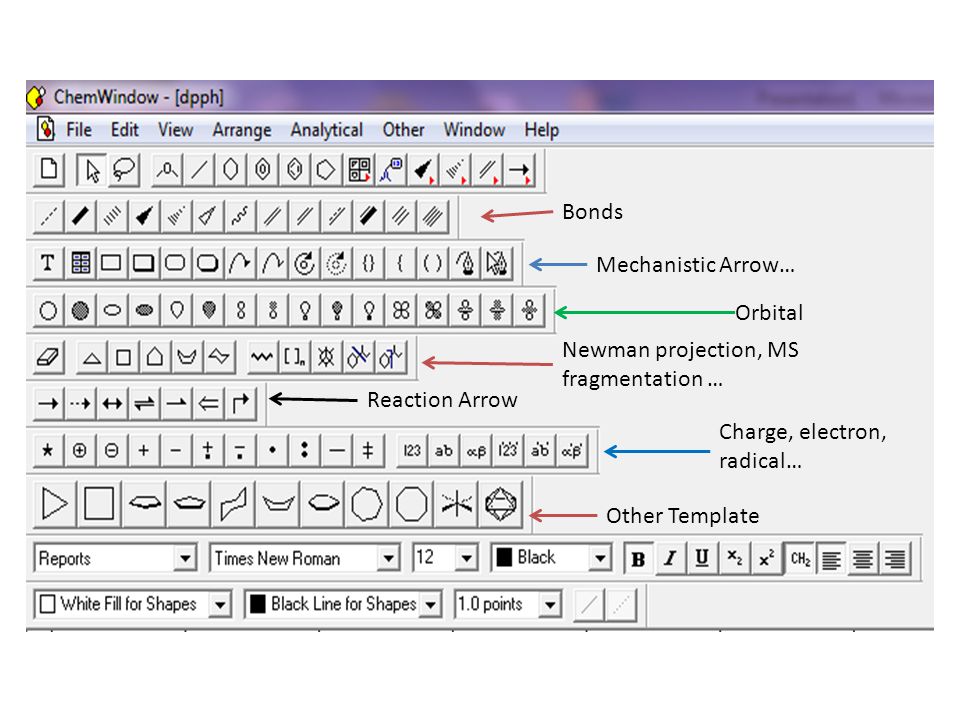Expand the Times New Roman font dropdown
The width and height of the screenshot is (960, 720).
click(x=388, y=558)
